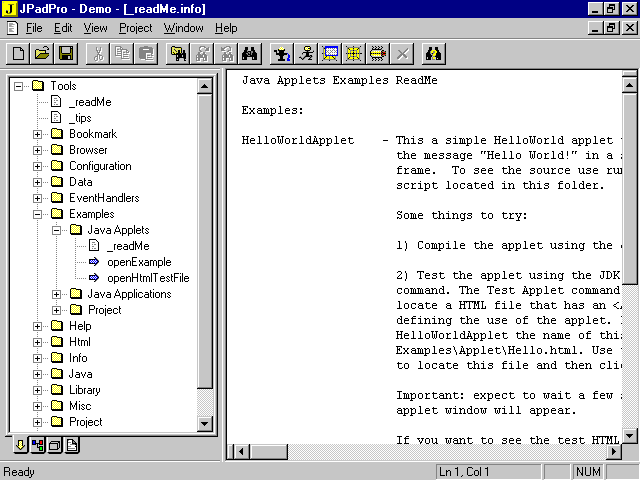Select the yellow down-arrow tab below tree
The width and height of the screenshot is (640, 480).
20,446
